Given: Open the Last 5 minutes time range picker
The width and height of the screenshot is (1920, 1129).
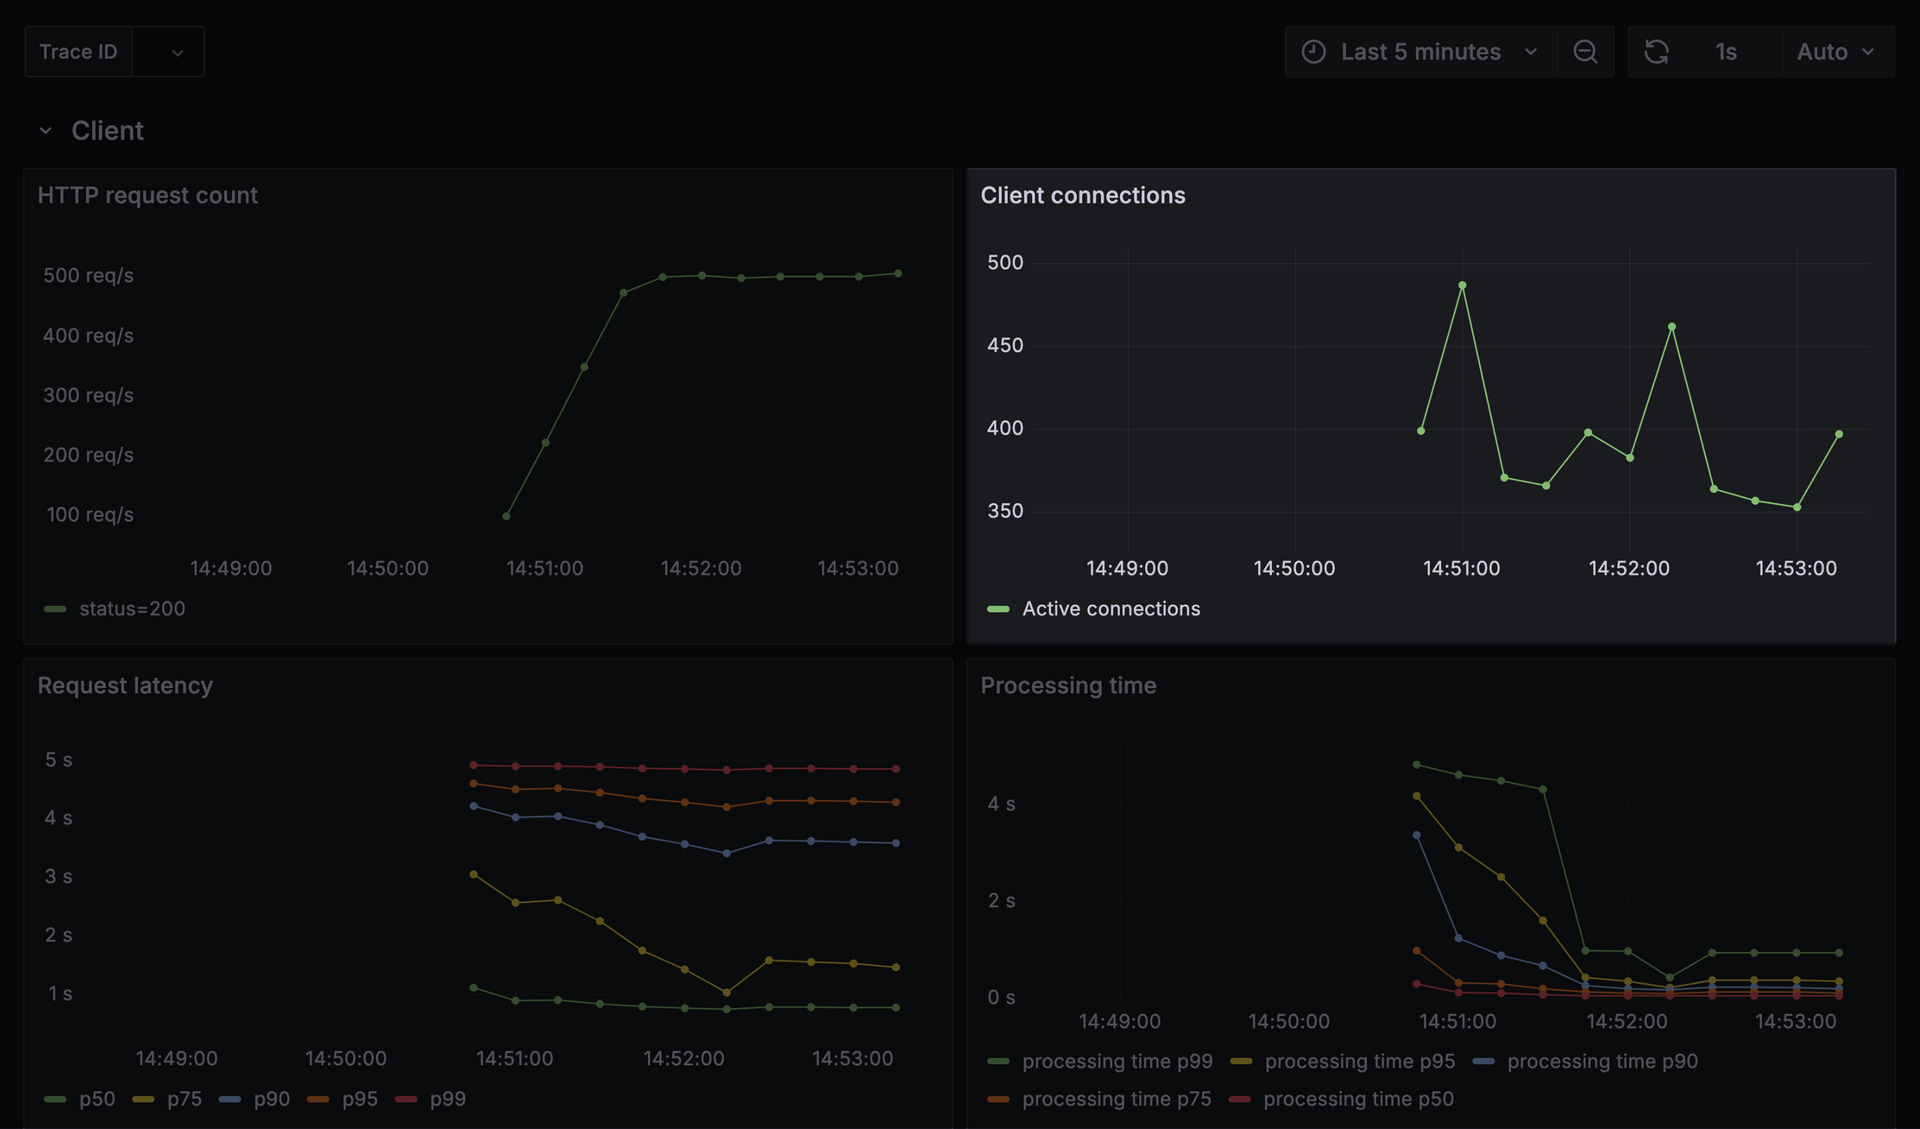Looking at the screenshot, I should pos(1420,51).
